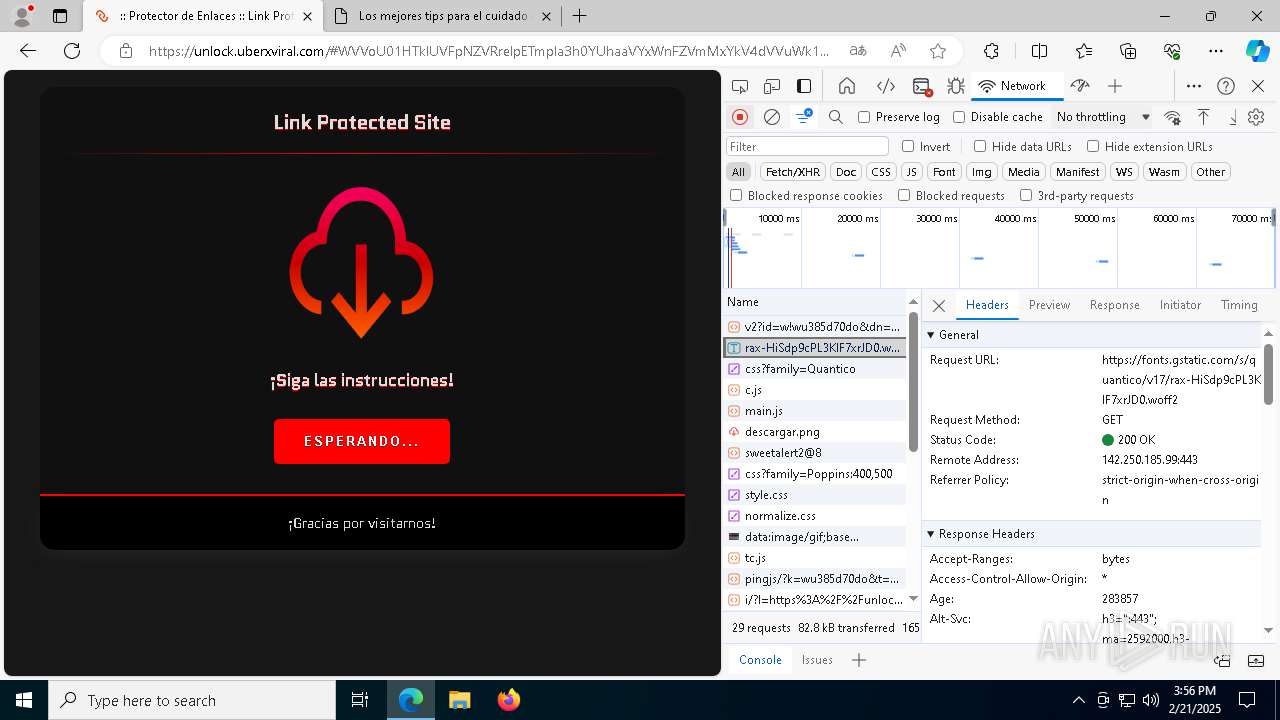Filter requests by Fetch/XHR
The image size is (1280, 720).
tap(793, 172)
